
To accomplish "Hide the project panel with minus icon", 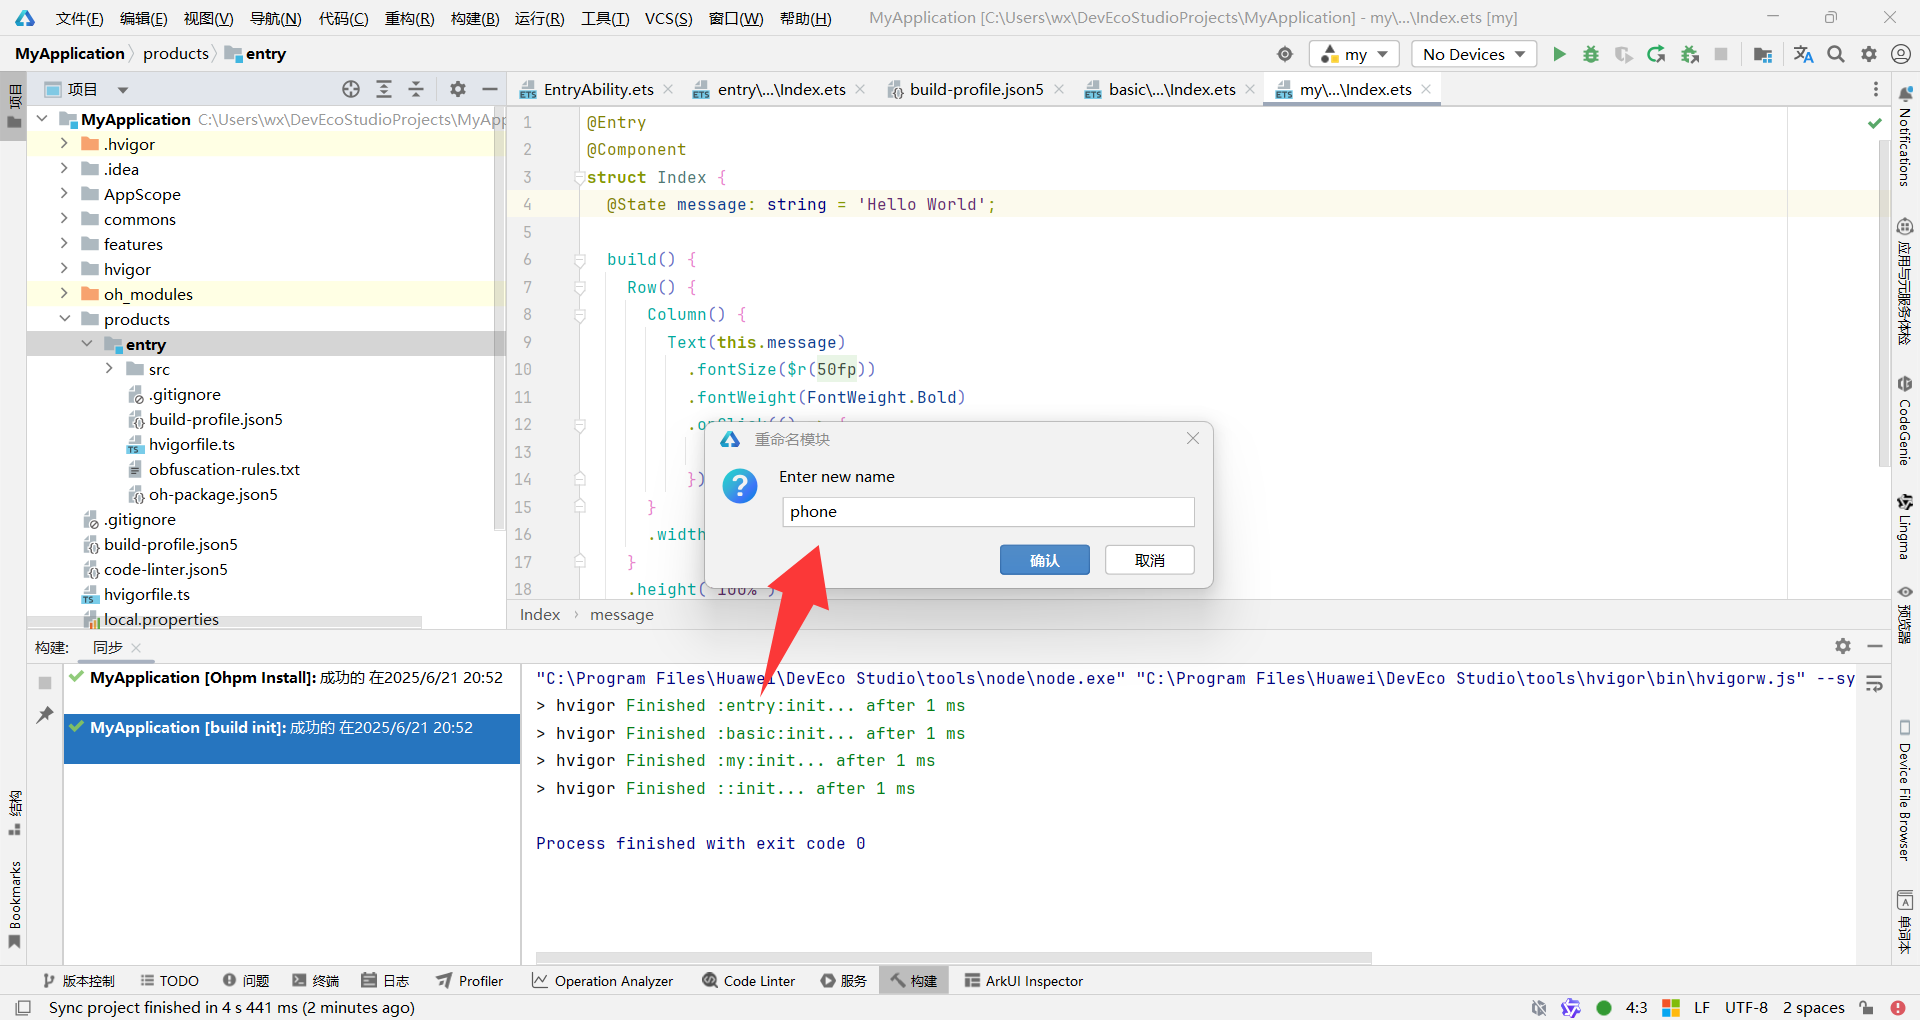I will coord(490,89).
